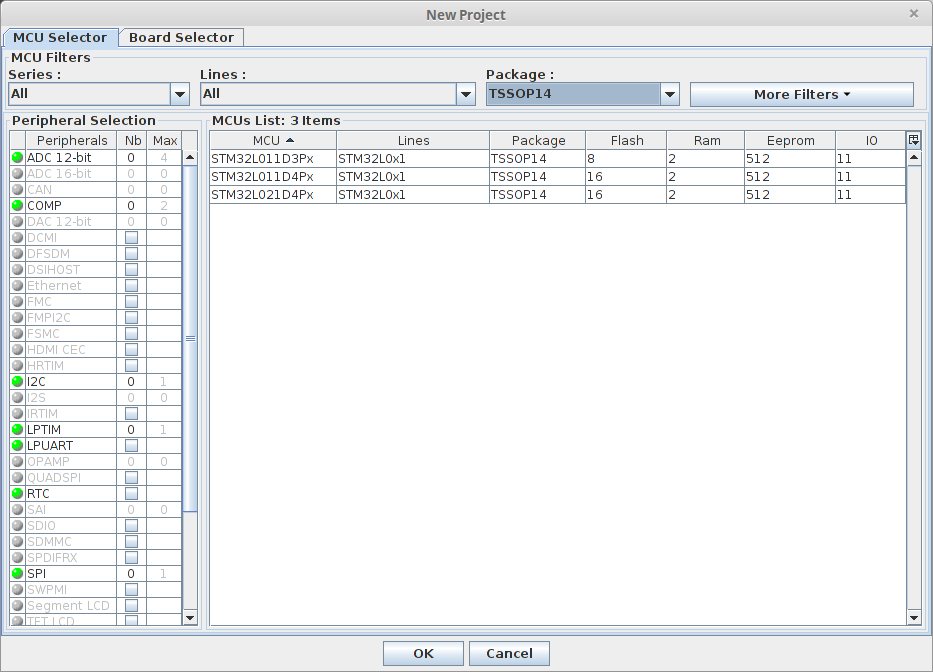Click the Nb value for ADC 12-bit

click(x=132, y=158)
